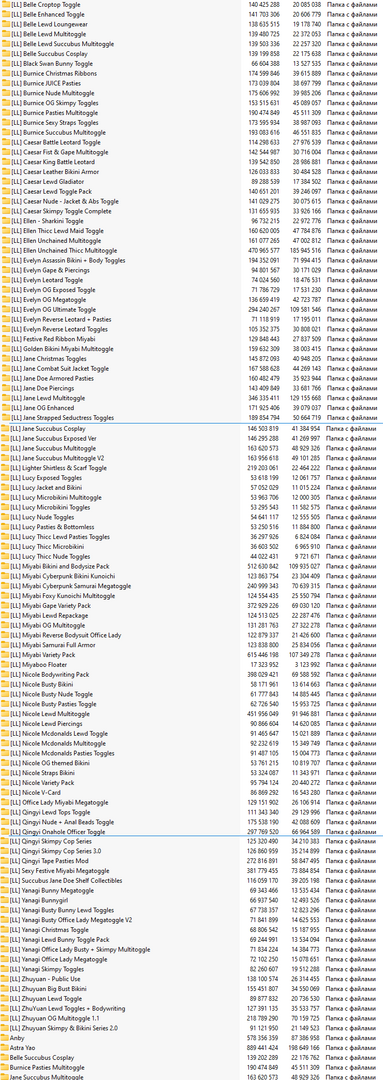Select the "[LL] Golden Bikini Miyabi Multitoggle" name
The height and width of the screenshot is (1080, 383).
pyautogui.click(x=63, y=349)
